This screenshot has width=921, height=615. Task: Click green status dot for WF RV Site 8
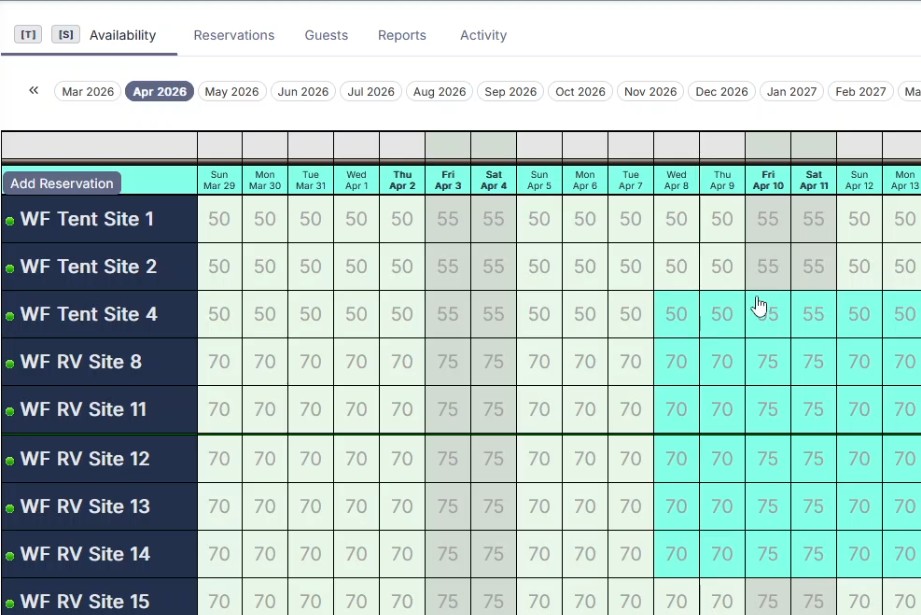coord(10,364)
